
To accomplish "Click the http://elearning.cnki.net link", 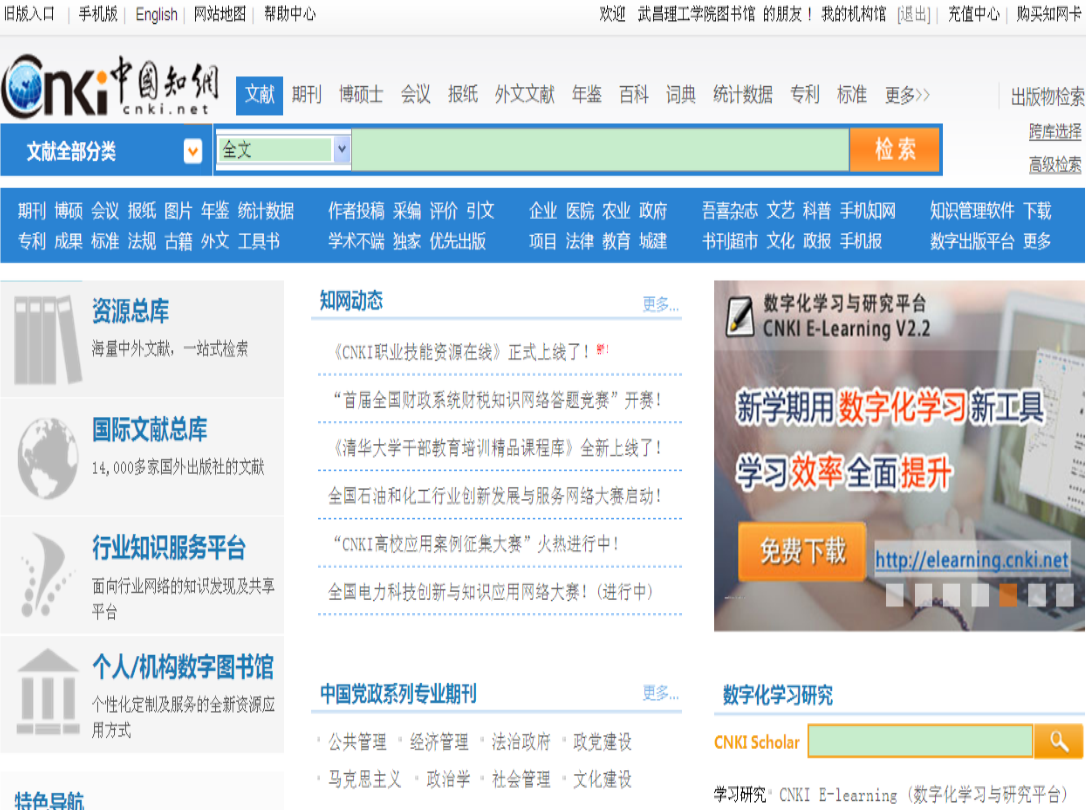I will 972,559.
